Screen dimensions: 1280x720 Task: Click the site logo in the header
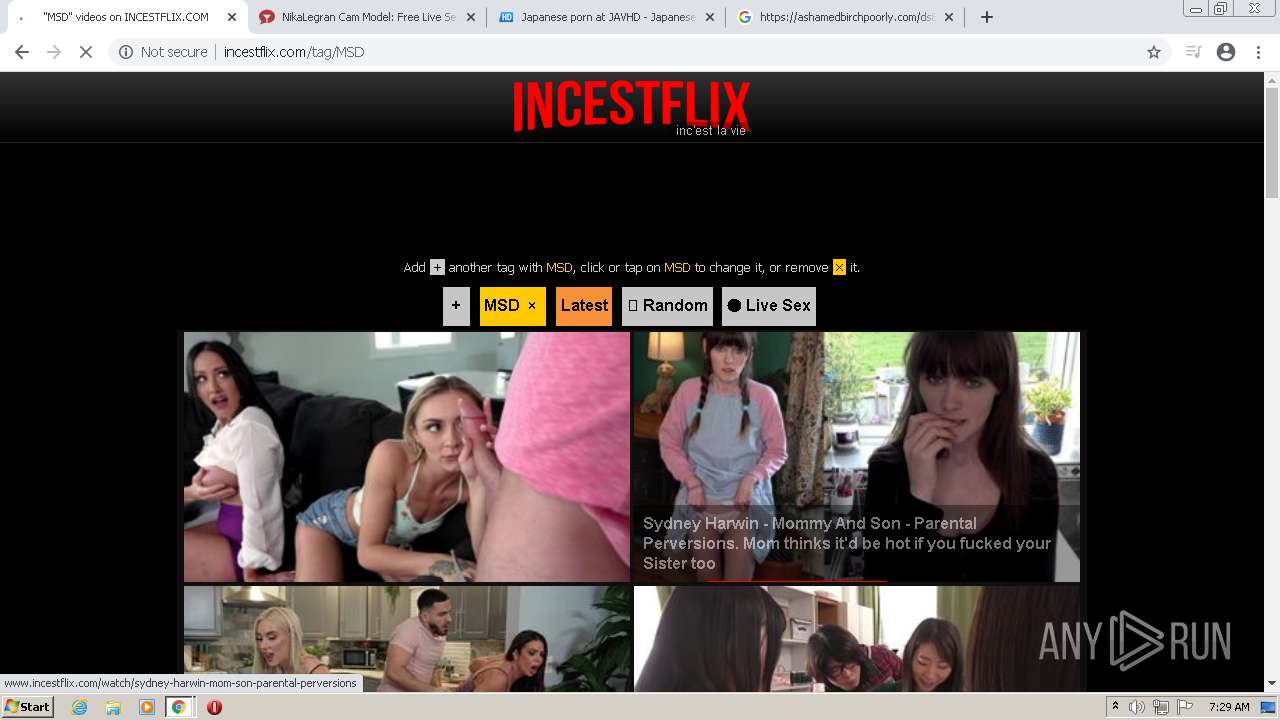[631, 106]
